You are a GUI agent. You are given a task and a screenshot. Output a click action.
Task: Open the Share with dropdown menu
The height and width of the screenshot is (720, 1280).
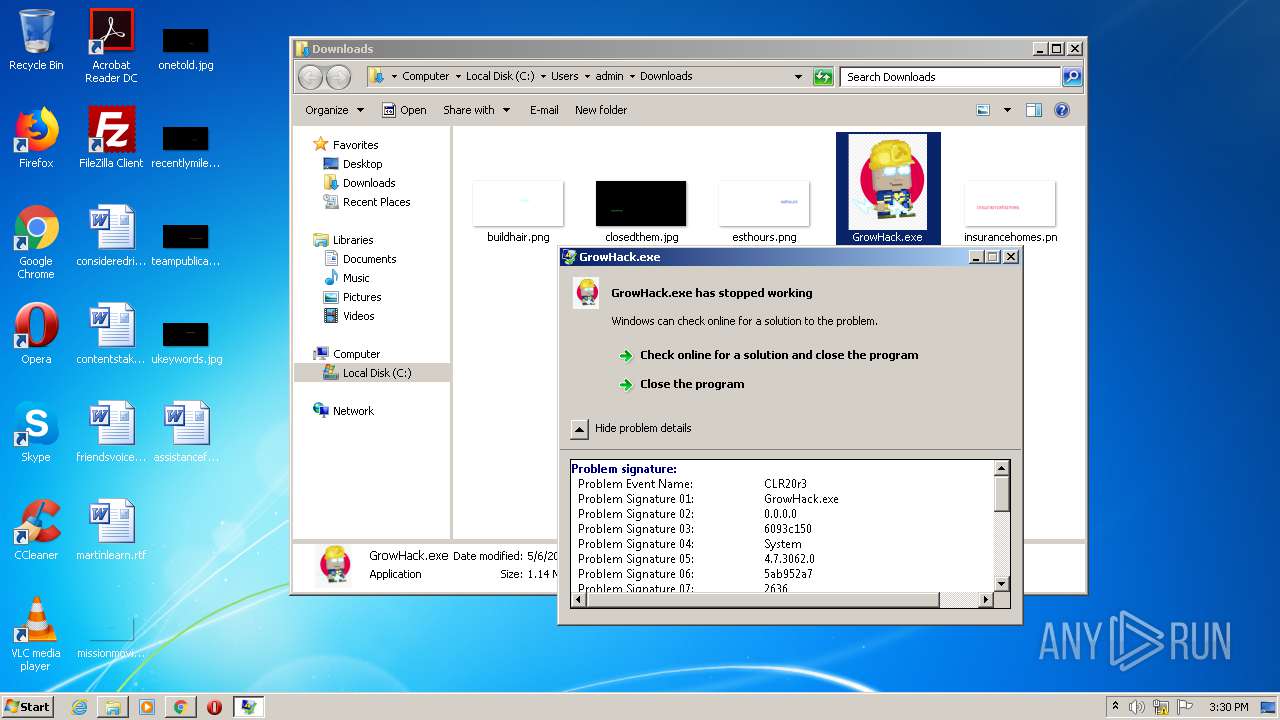tap(477, 110)
